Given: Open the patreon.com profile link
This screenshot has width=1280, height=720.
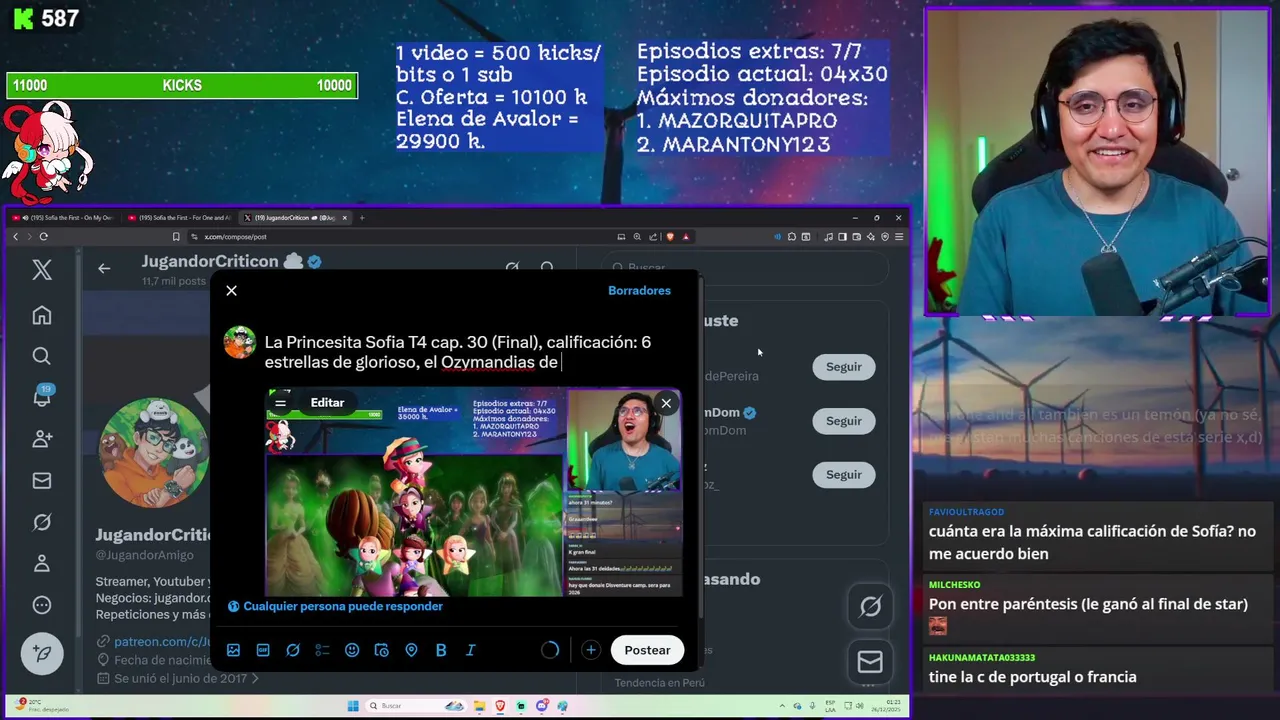Looking at the screenshot, I should [x=162, y=642].
